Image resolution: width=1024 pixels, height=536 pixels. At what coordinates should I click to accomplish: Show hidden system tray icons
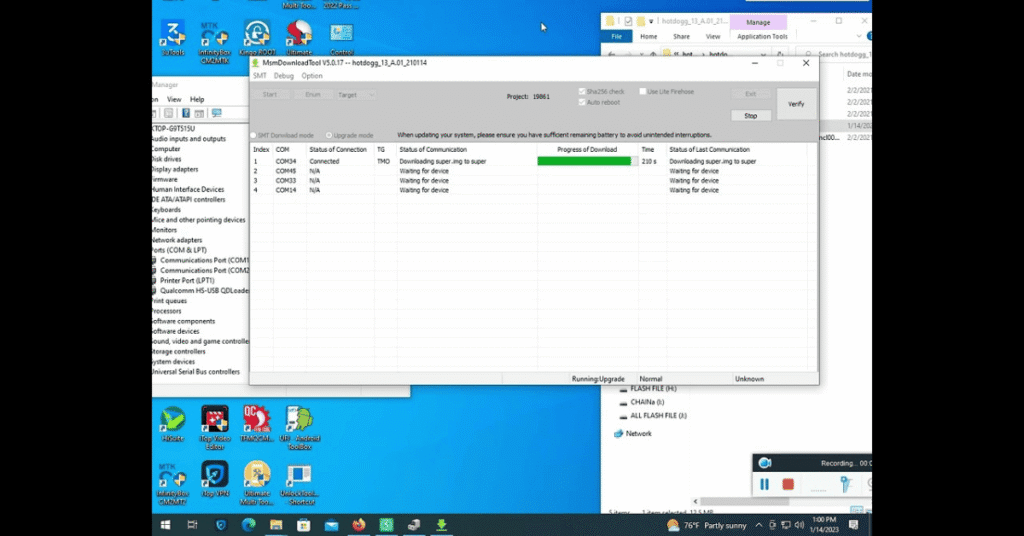click(758, 525)
